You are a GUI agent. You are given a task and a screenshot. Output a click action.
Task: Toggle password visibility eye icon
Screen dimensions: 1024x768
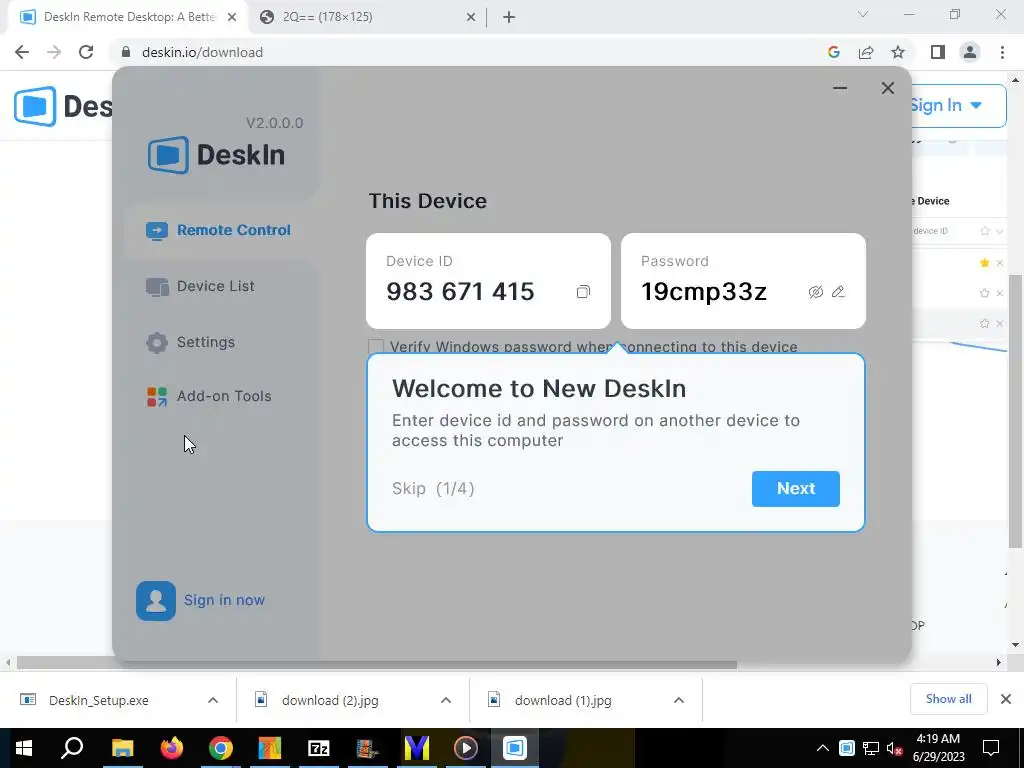[816, 292]
